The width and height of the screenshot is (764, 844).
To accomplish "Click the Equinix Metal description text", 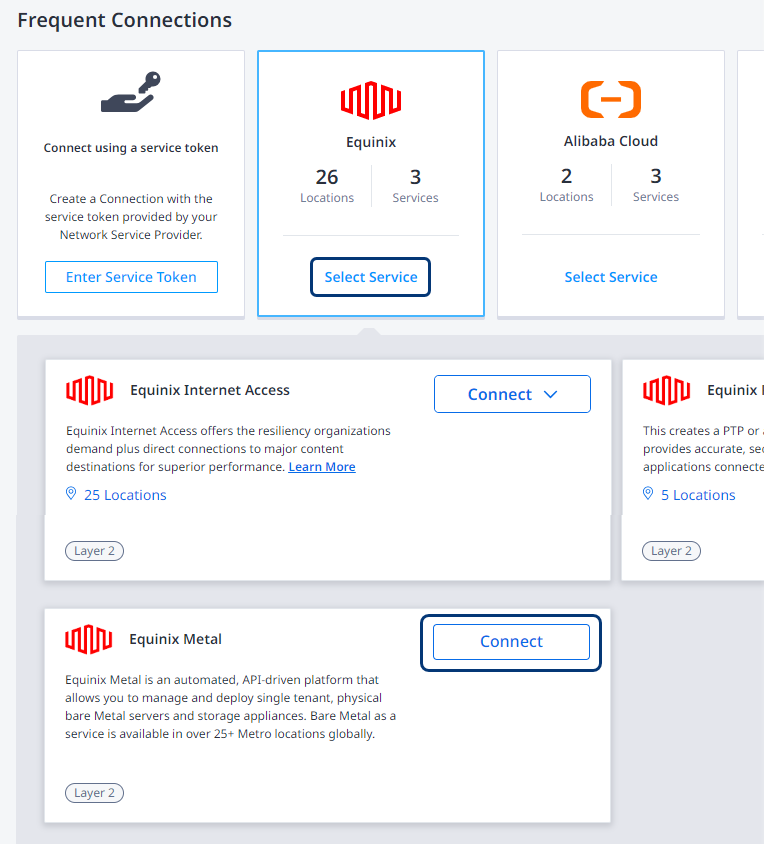I will click(x=230, y=707).
